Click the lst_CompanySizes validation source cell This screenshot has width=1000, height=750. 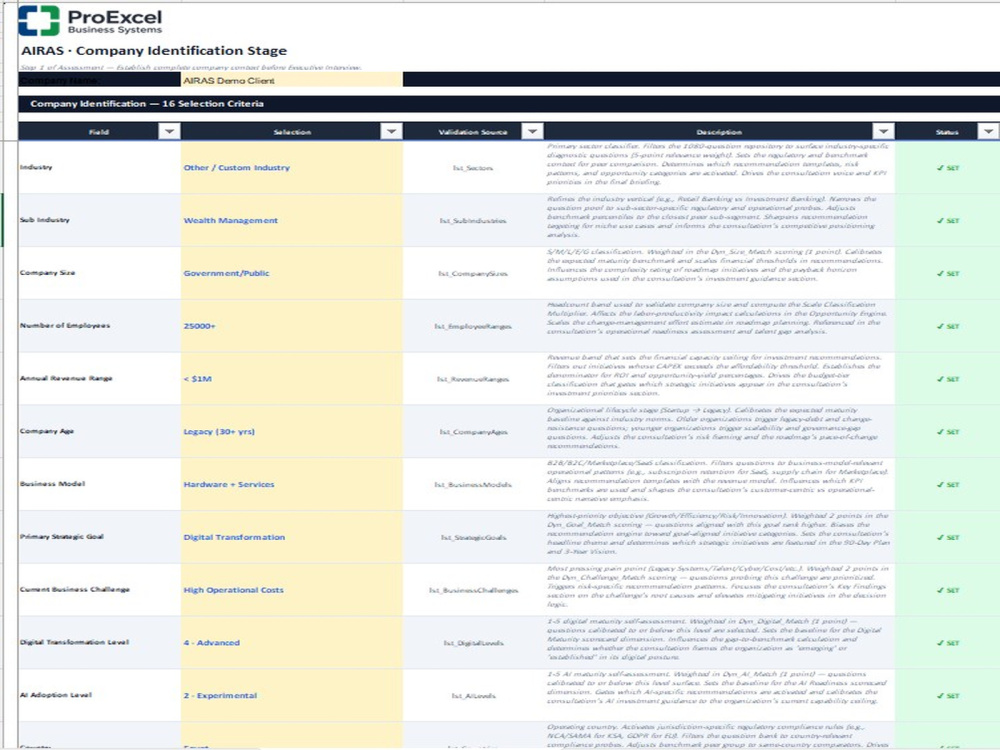(473, 274)
